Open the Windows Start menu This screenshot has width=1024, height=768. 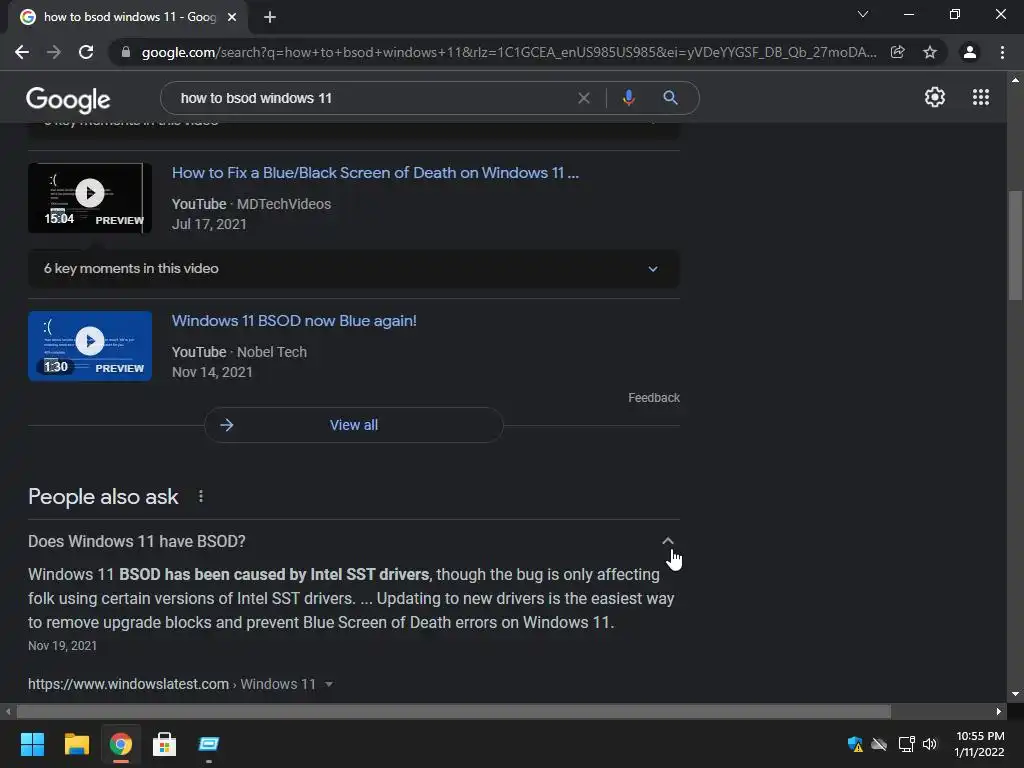32,744
